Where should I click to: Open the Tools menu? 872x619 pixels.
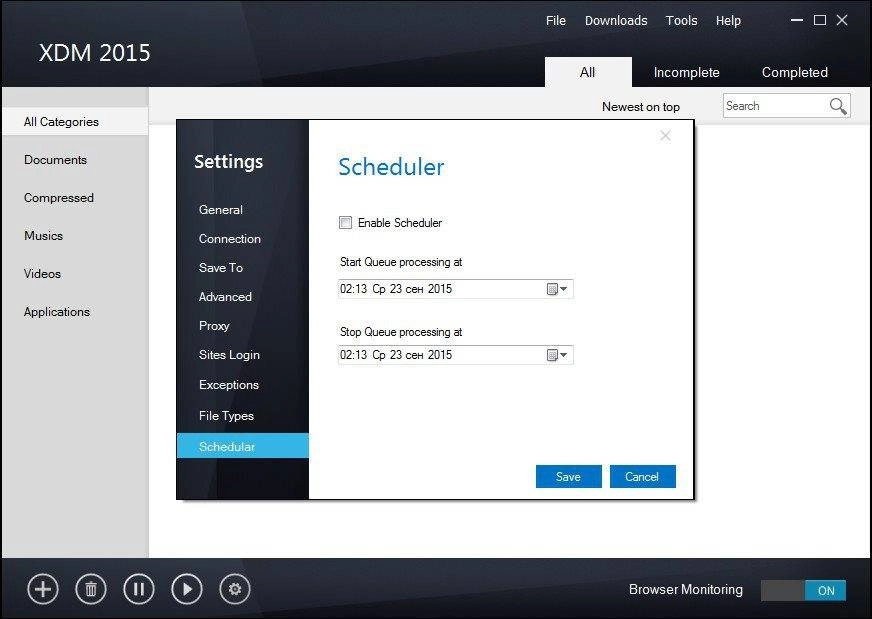[681, 21]
